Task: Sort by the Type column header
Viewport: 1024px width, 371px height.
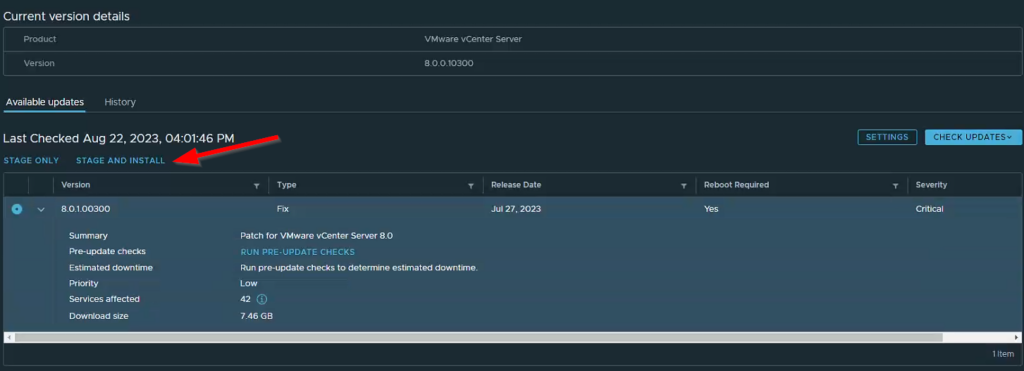Action: [x=287, y=185]
